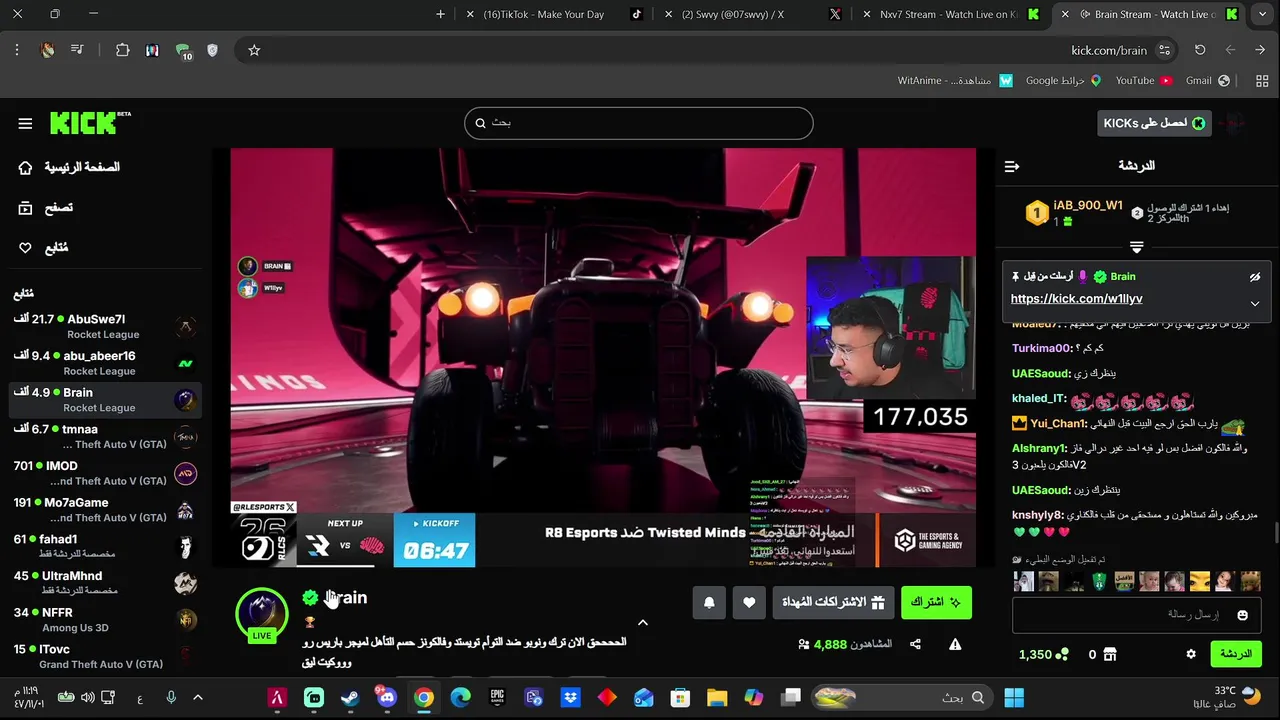The image size is (1280, 720).
Task: Click the KICK logo
Action: pos(90,123)
